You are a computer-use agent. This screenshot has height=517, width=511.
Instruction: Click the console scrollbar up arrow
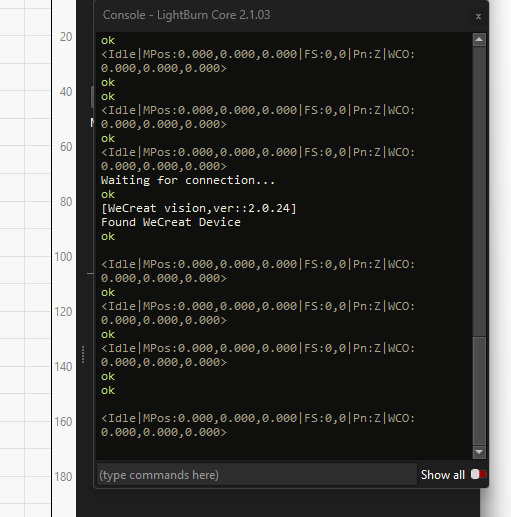point(479,40)
